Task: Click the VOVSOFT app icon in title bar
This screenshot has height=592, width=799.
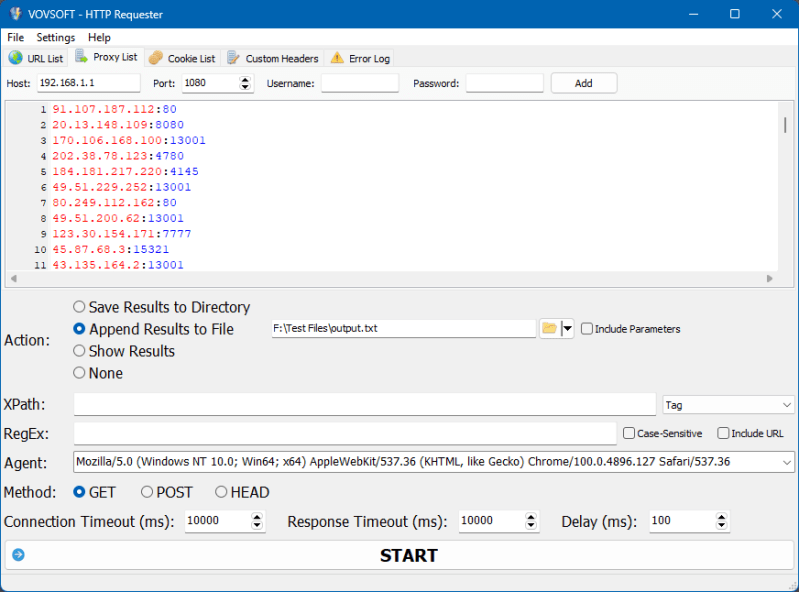Action: [x=16, y=13]
